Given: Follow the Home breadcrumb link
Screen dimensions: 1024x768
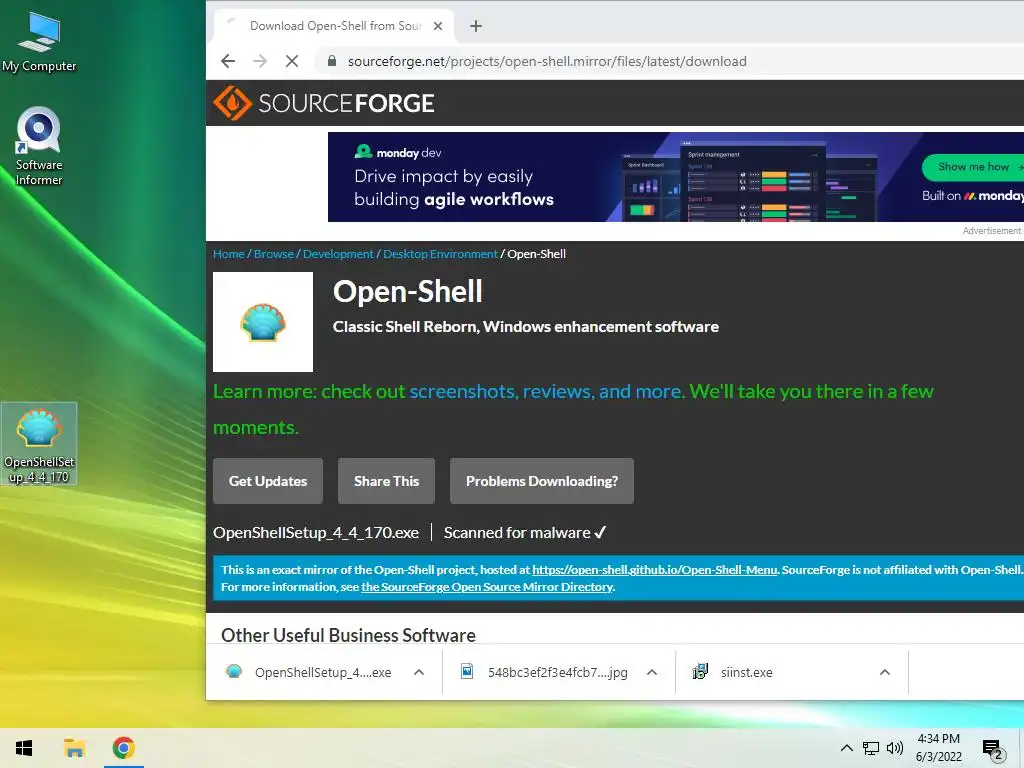Looking at the screenshot, I should click(x=229, y=254).
